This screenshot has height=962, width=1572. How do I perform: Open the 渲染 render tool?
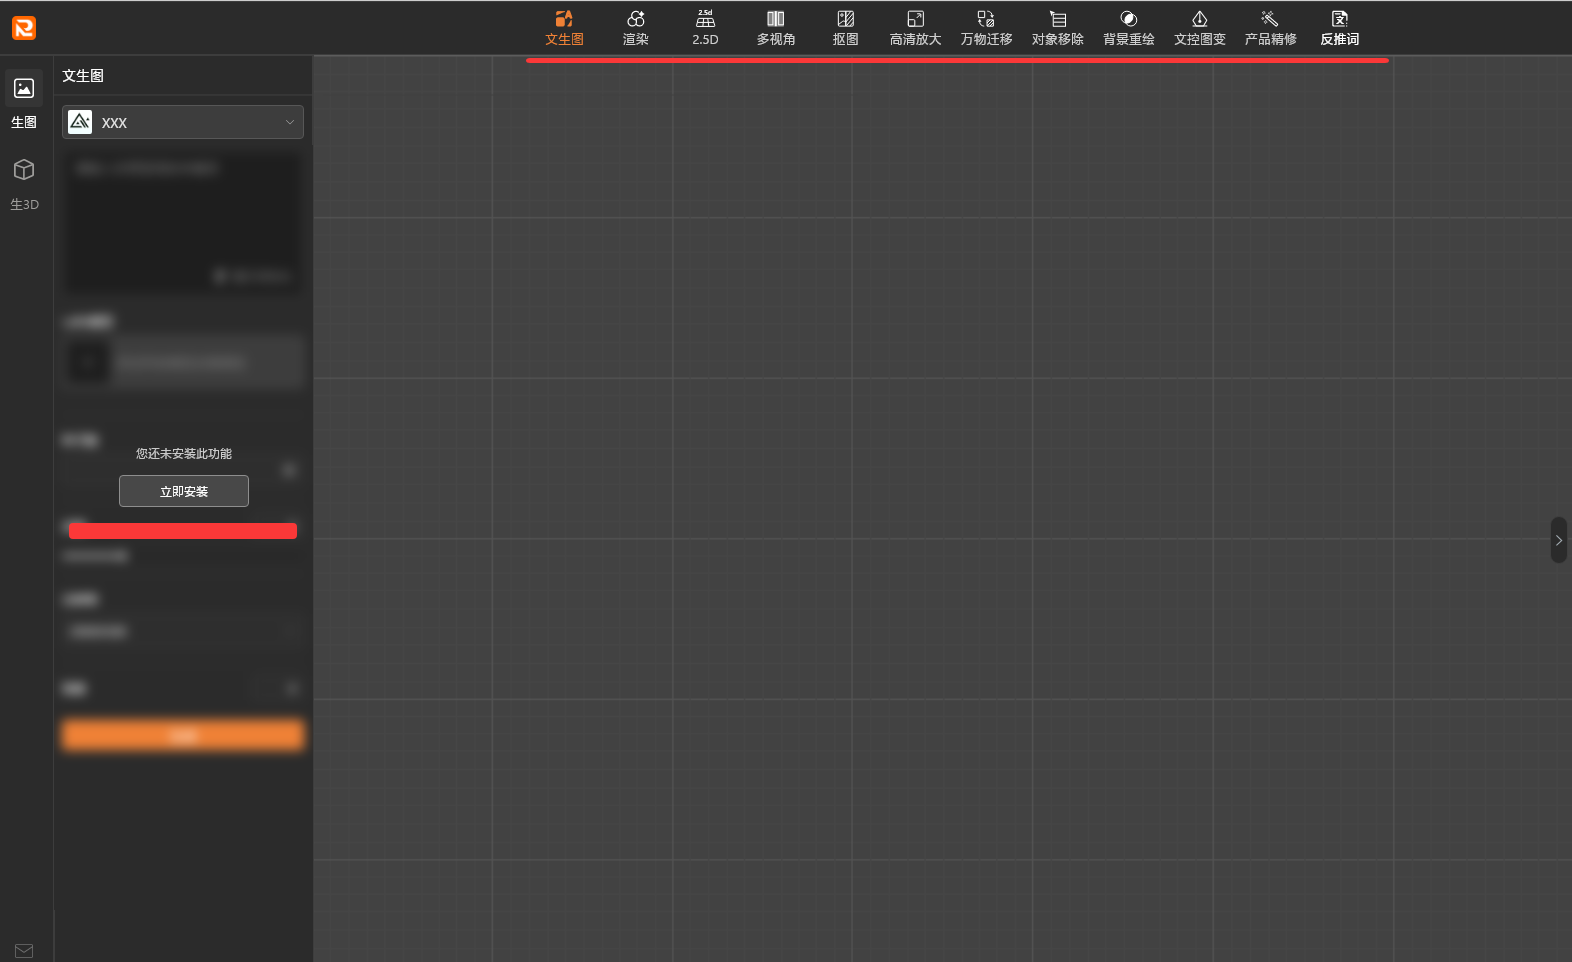pos(635,28)
